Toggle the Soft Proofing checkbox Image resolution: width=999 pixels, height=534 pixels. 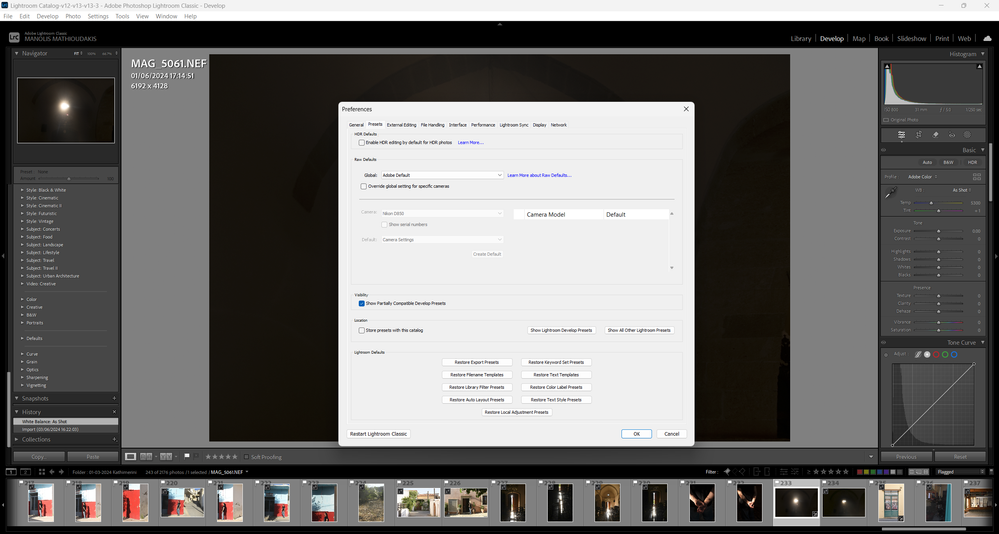(x=247, y=457)
